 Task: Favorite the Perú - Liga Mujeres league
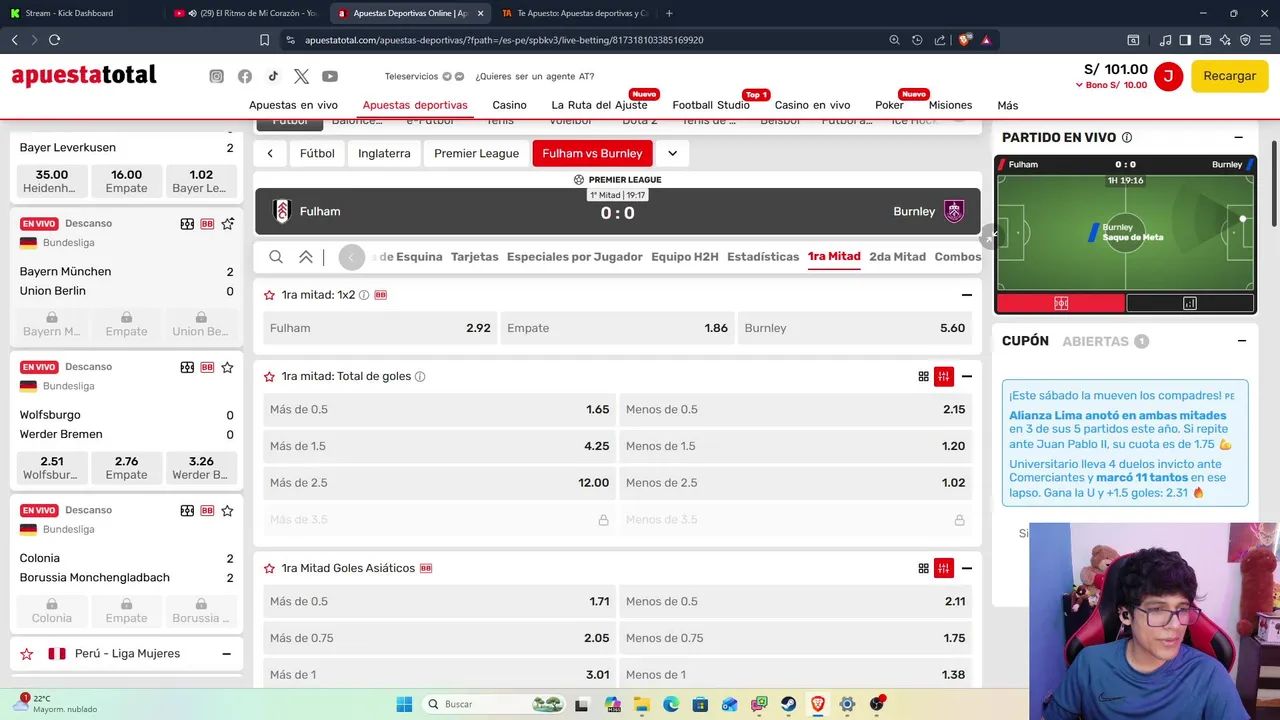point(27,654)
